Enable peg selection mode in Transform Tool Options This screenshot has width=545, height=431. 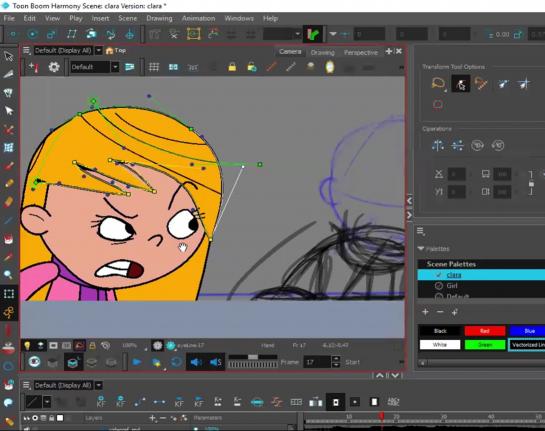point(461,84)
